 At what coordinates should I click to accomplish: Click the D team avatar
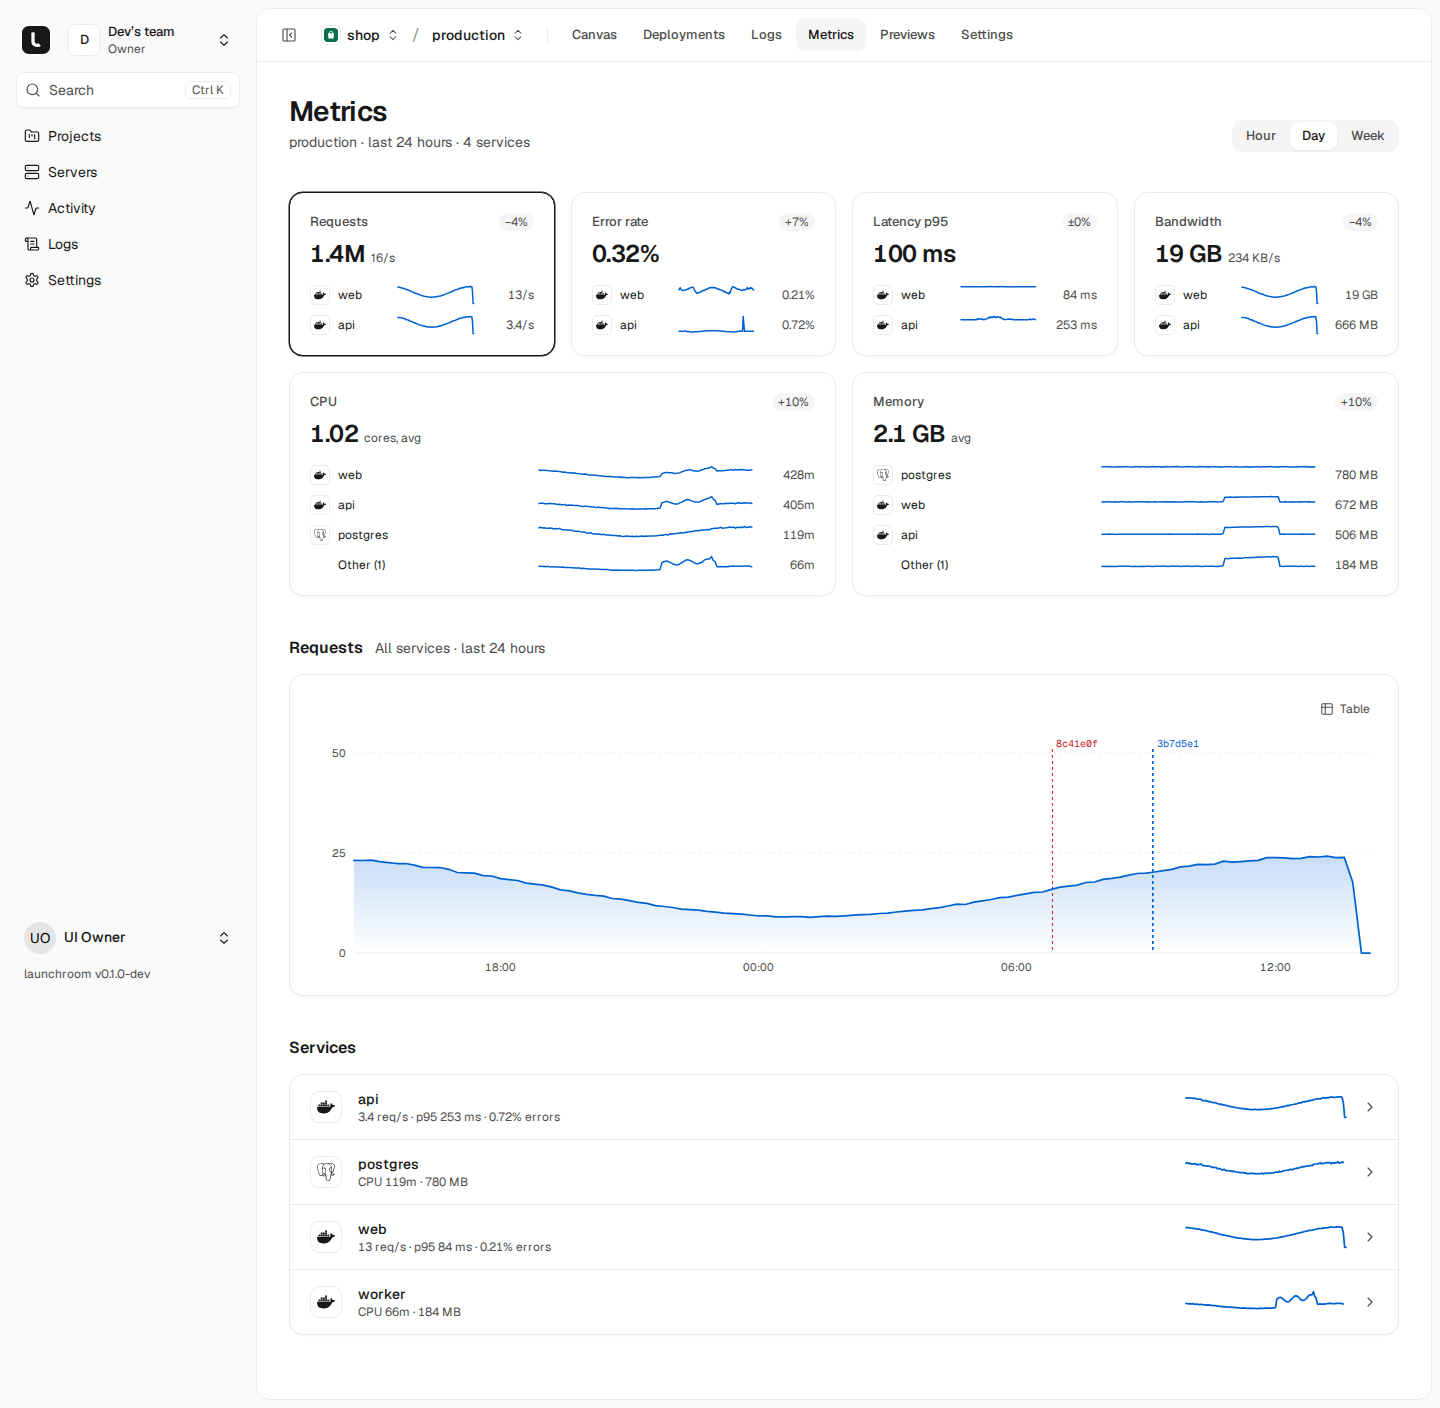tap(84, 40)
